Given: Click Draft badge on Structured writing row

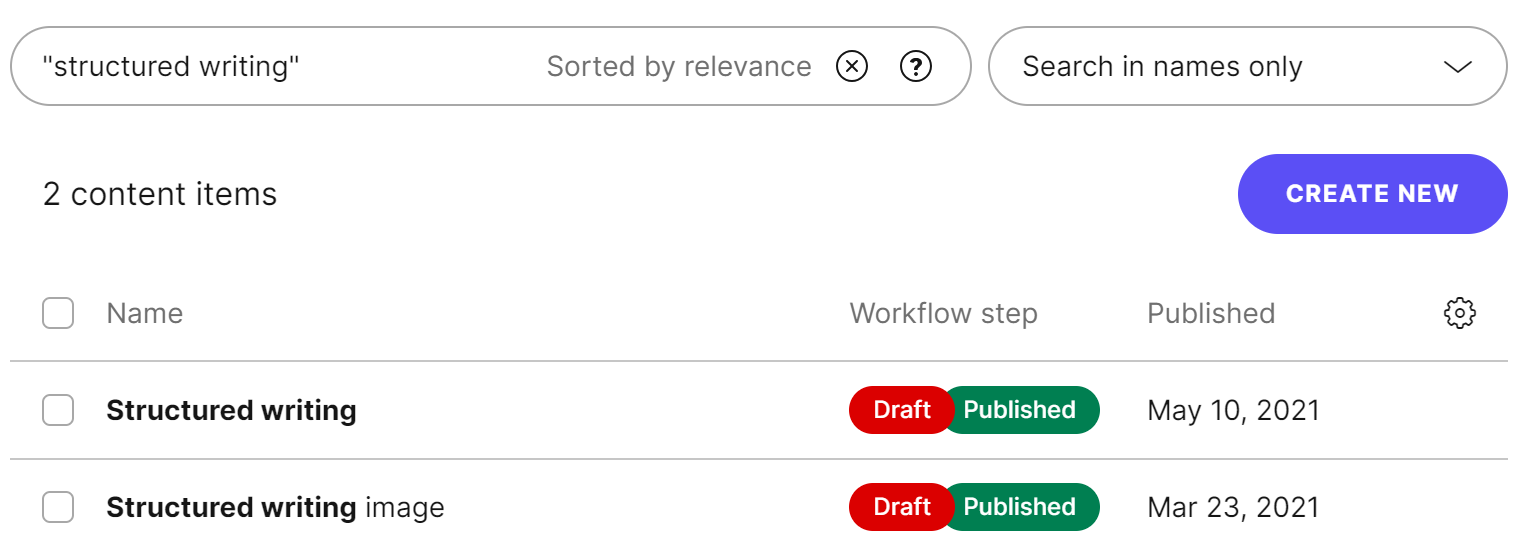Looking at the screenshot, I should click(900, 410).
